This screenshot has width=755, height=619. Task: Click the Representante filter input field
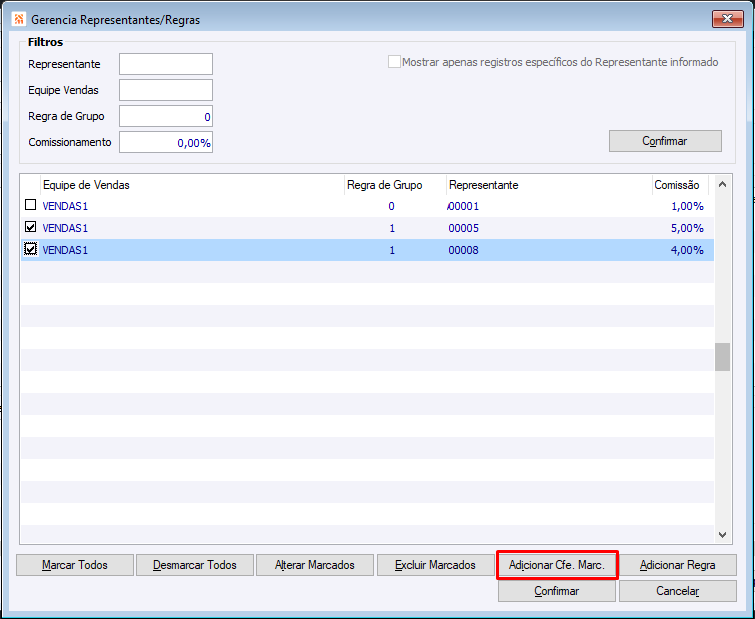pos(166,64)
